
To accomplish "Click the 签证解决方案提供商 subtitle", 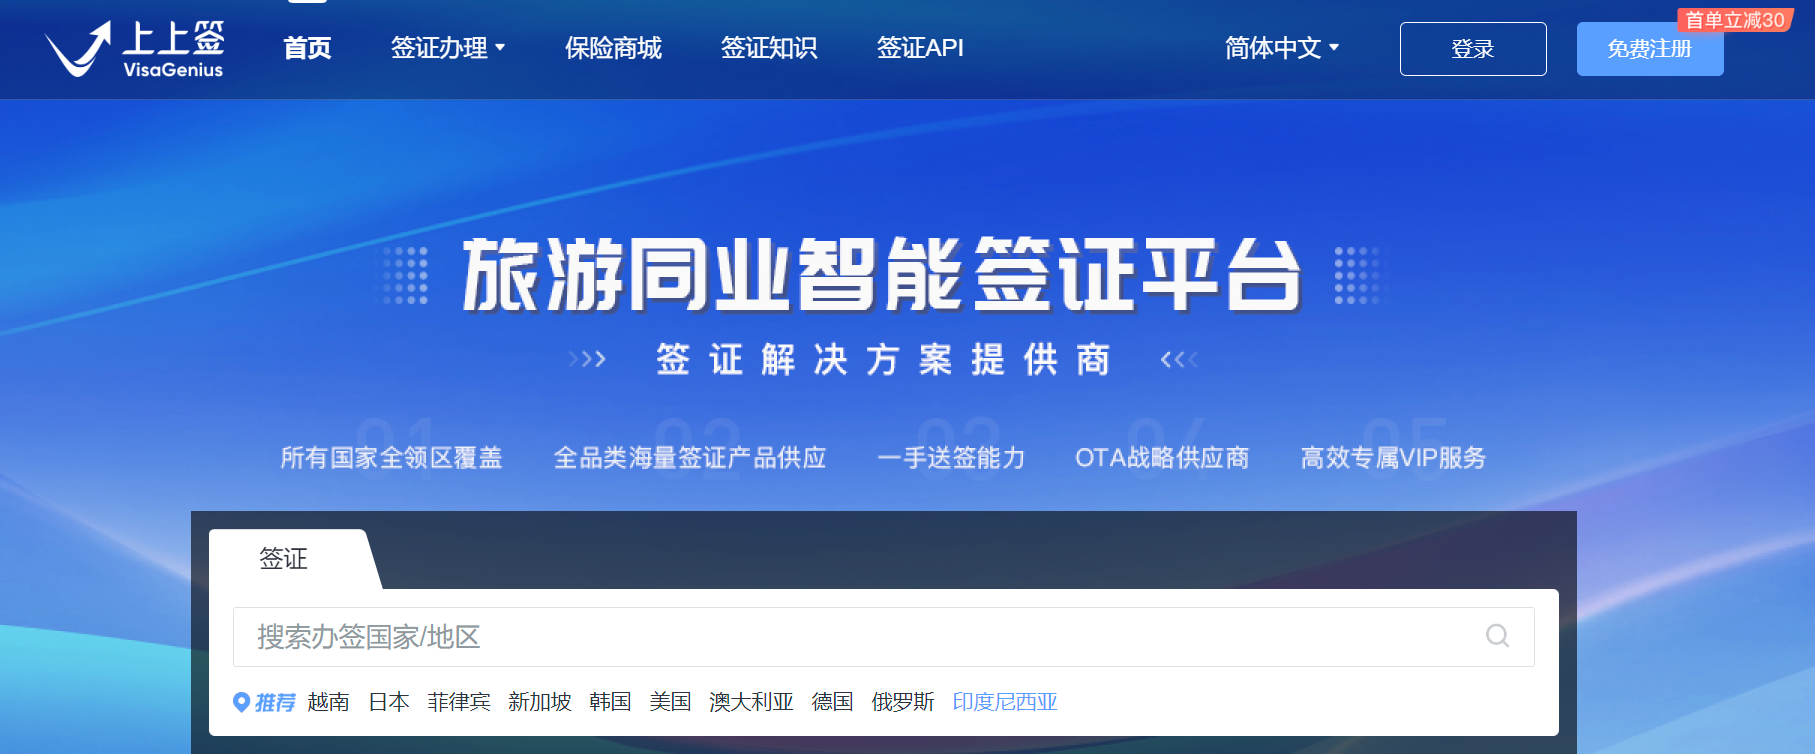I will click(883, 359).
